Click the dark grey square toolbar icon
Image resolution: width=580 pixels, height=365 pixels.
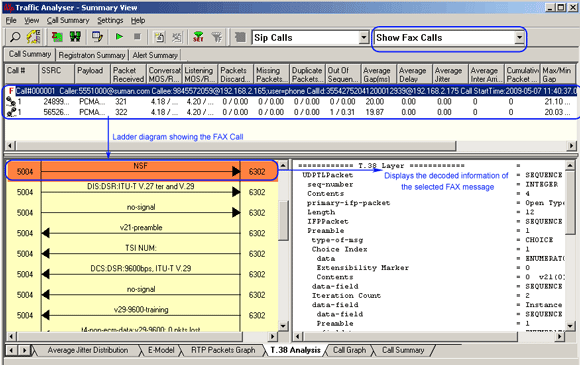coord(240,37)
